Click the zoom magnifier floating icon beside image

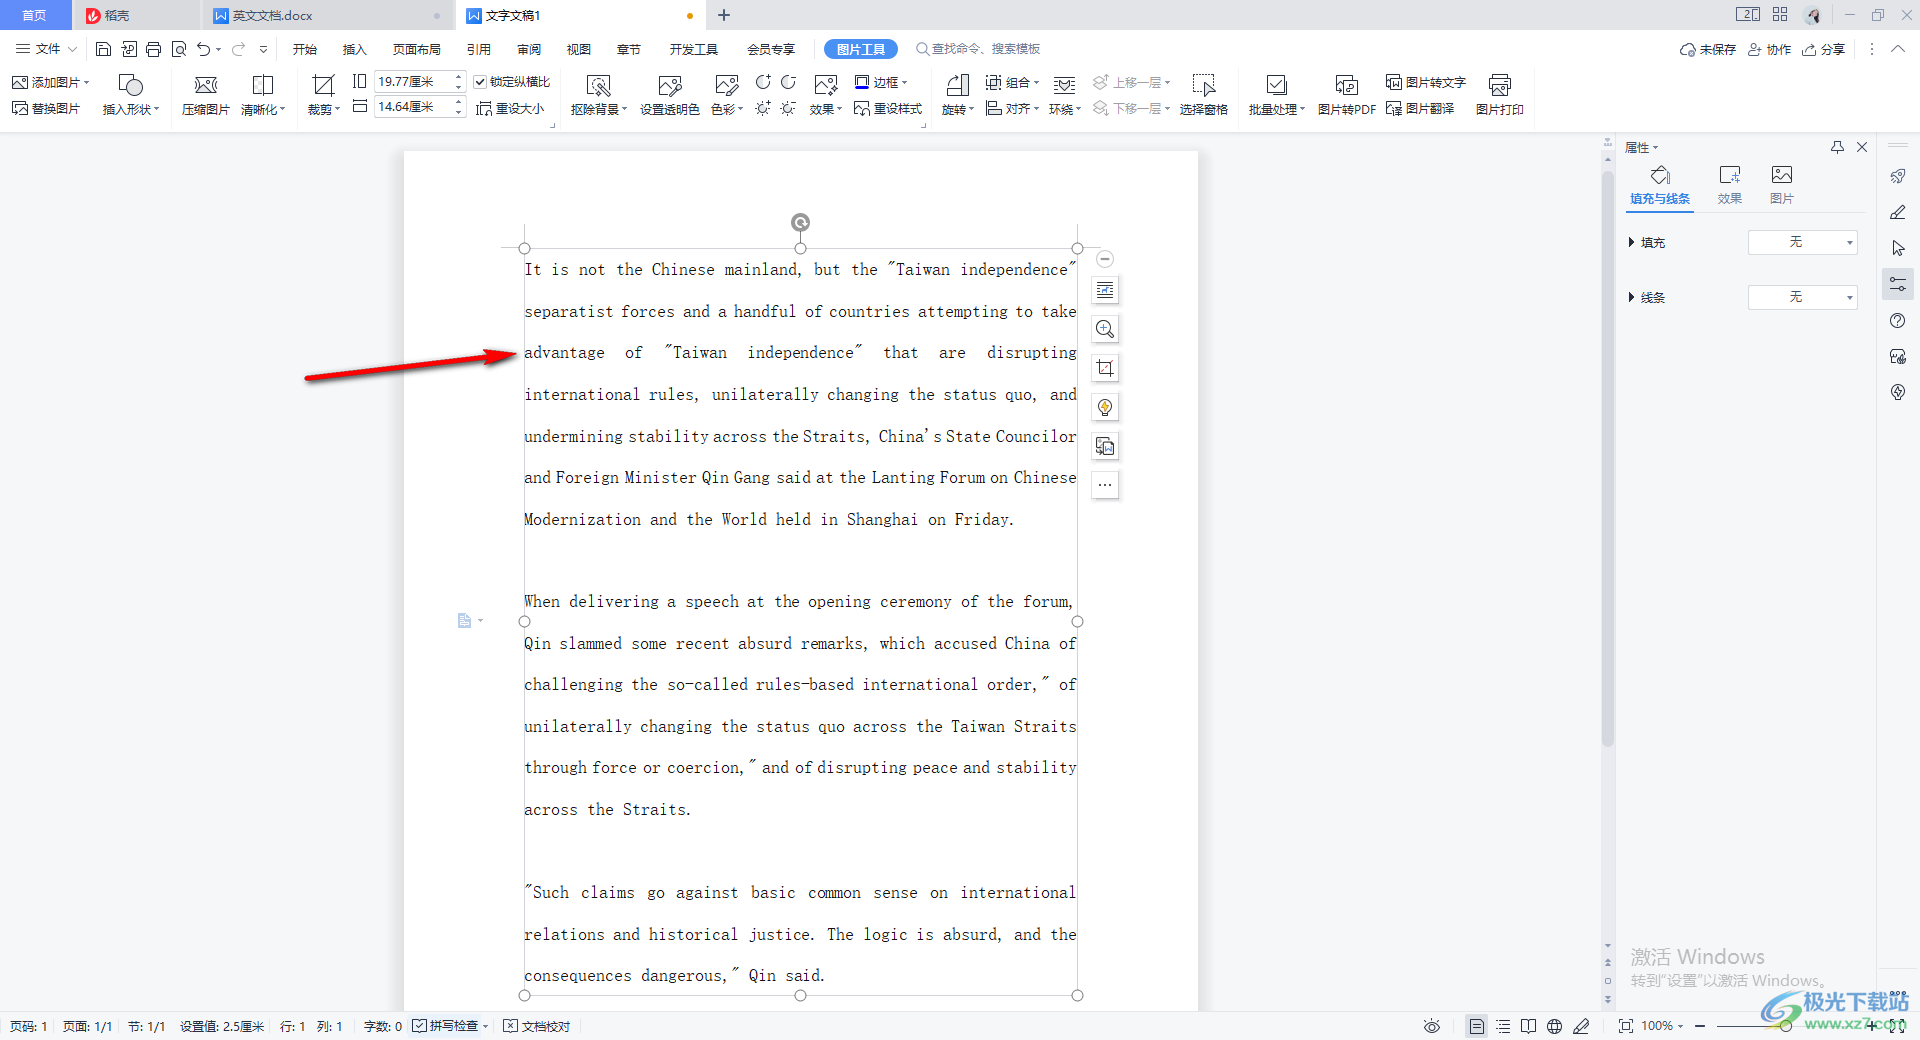[1105, 329]
